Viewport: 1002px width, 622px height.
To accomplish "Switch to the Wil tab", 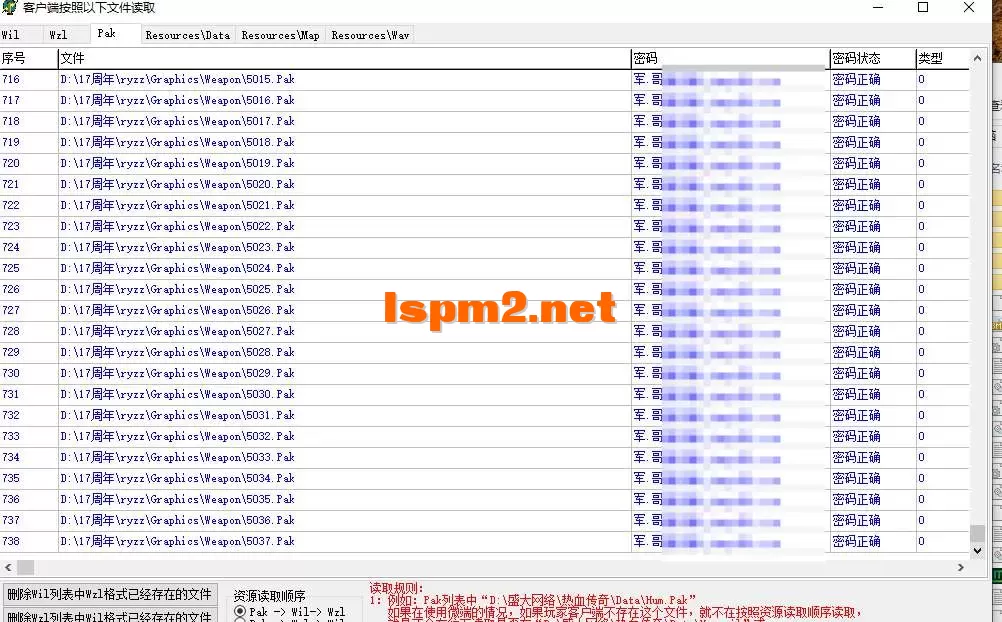I will click(10, 35).
